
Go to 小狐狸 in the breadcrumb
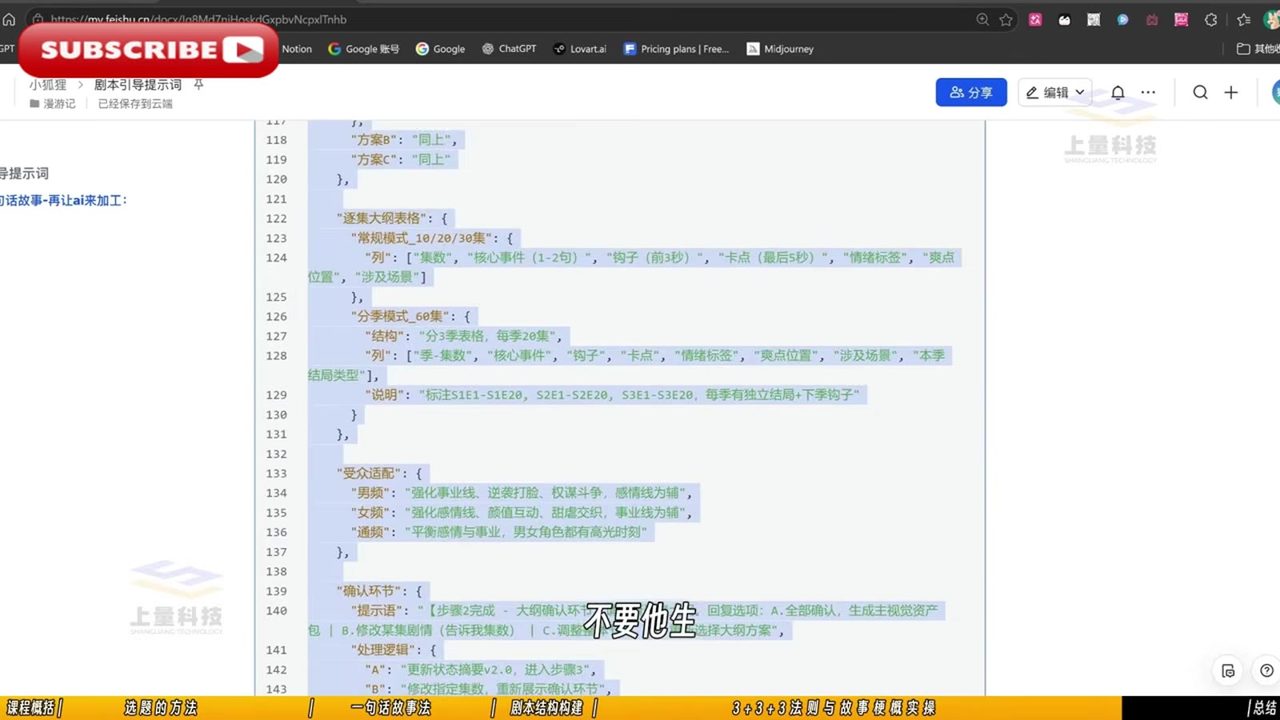pyautogui.click(x=47, y=85)
